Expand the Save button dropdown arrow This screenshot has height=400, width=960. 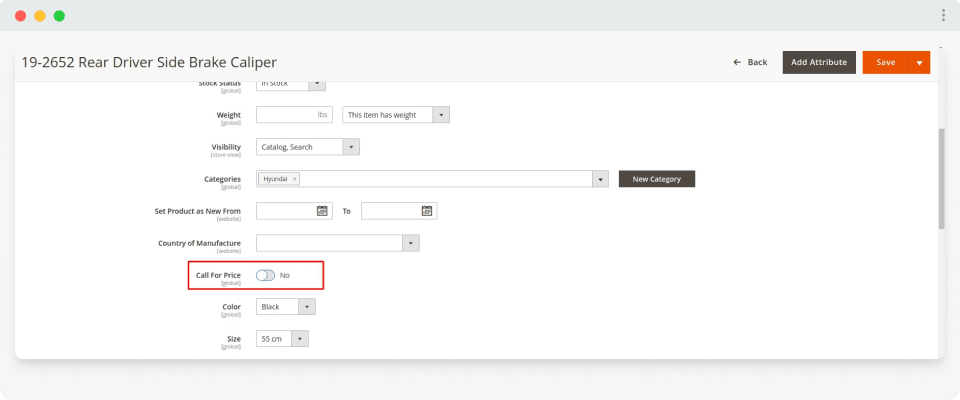tap(919, 62)
